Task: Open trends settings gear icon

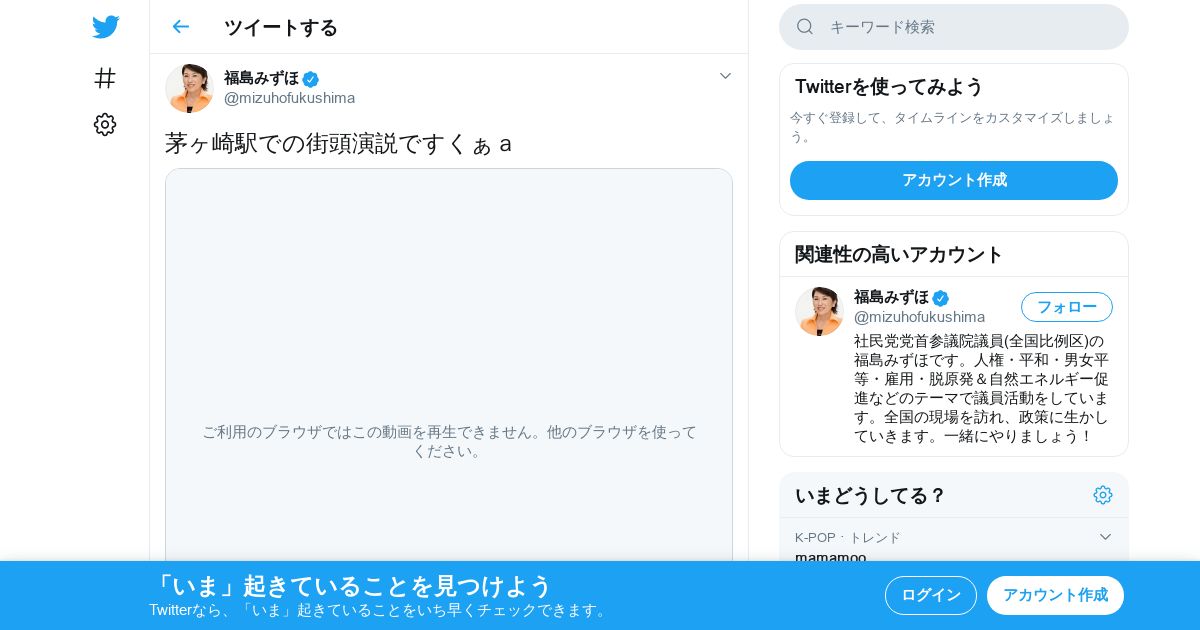Action: (x=1103, y=495)
